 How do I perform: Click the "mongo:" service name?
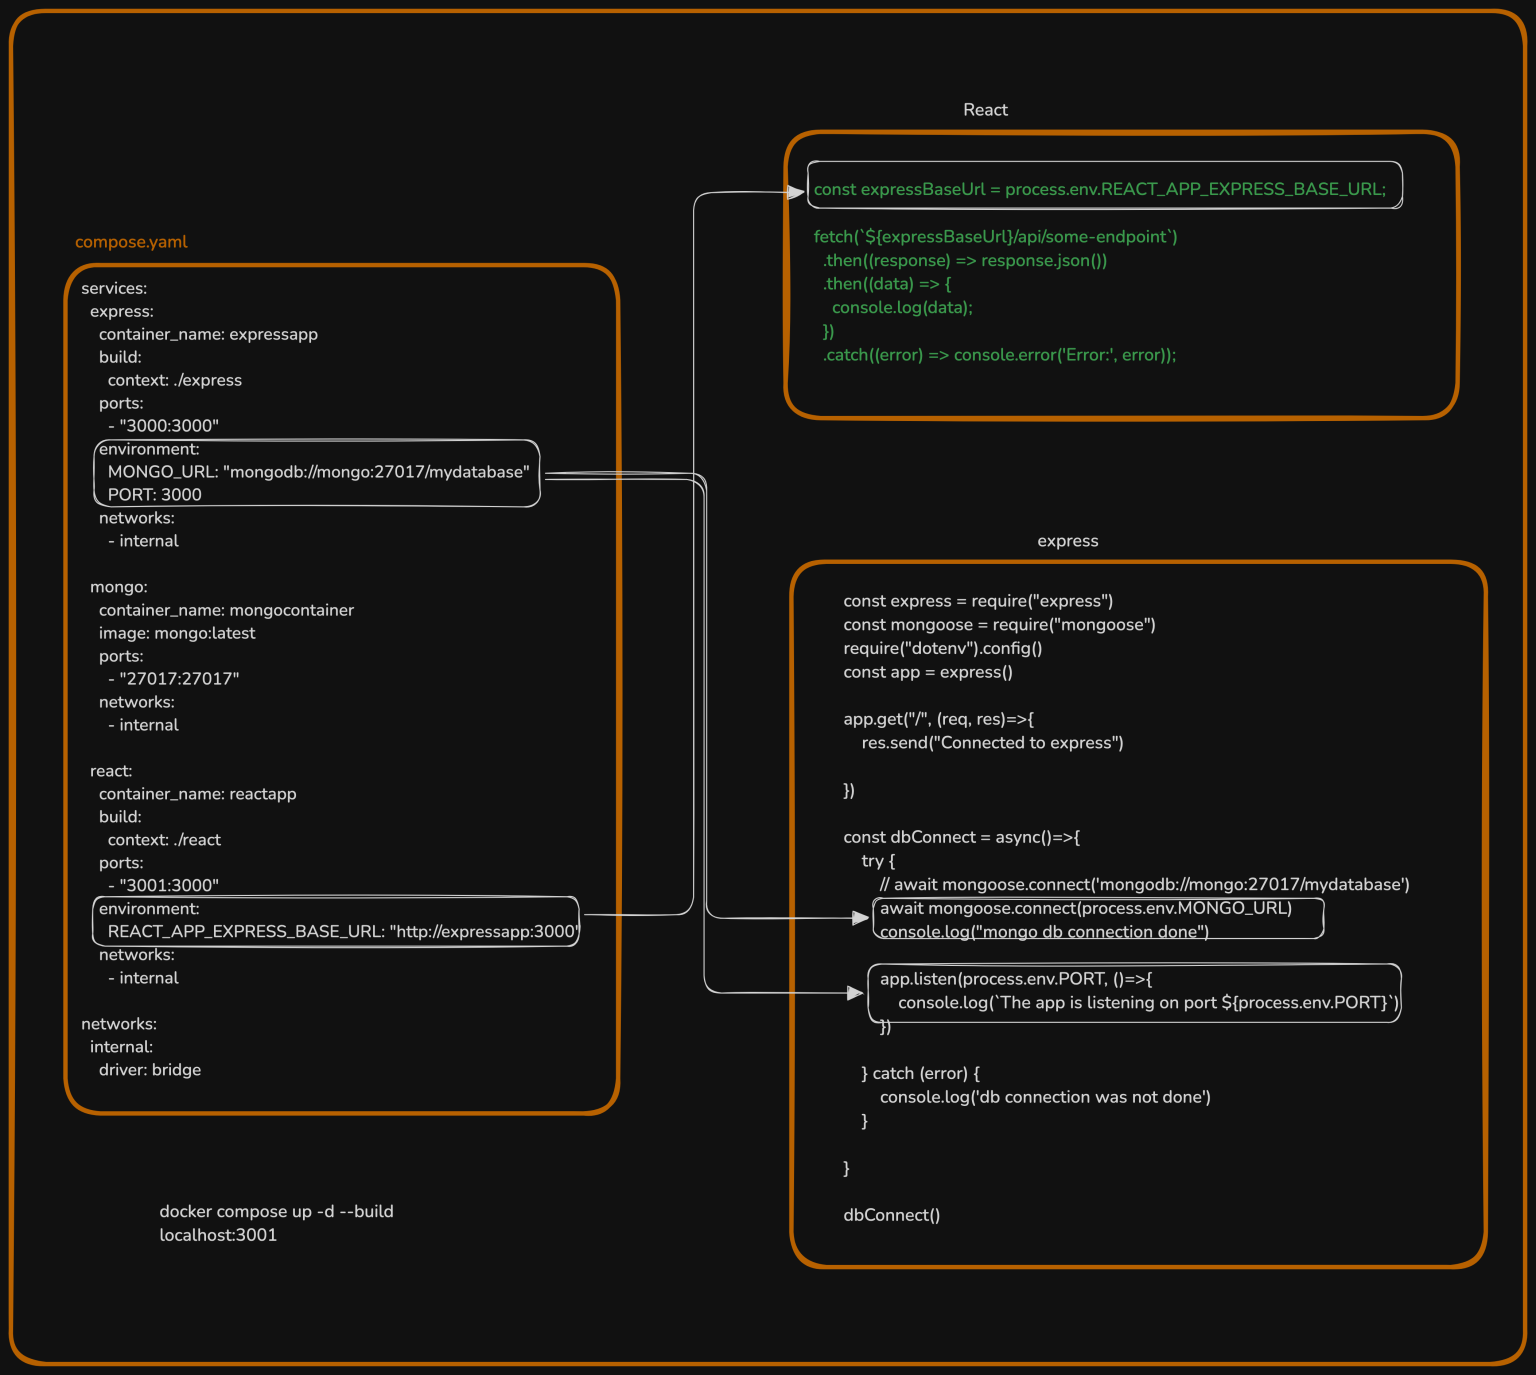[x=119, y=587]
